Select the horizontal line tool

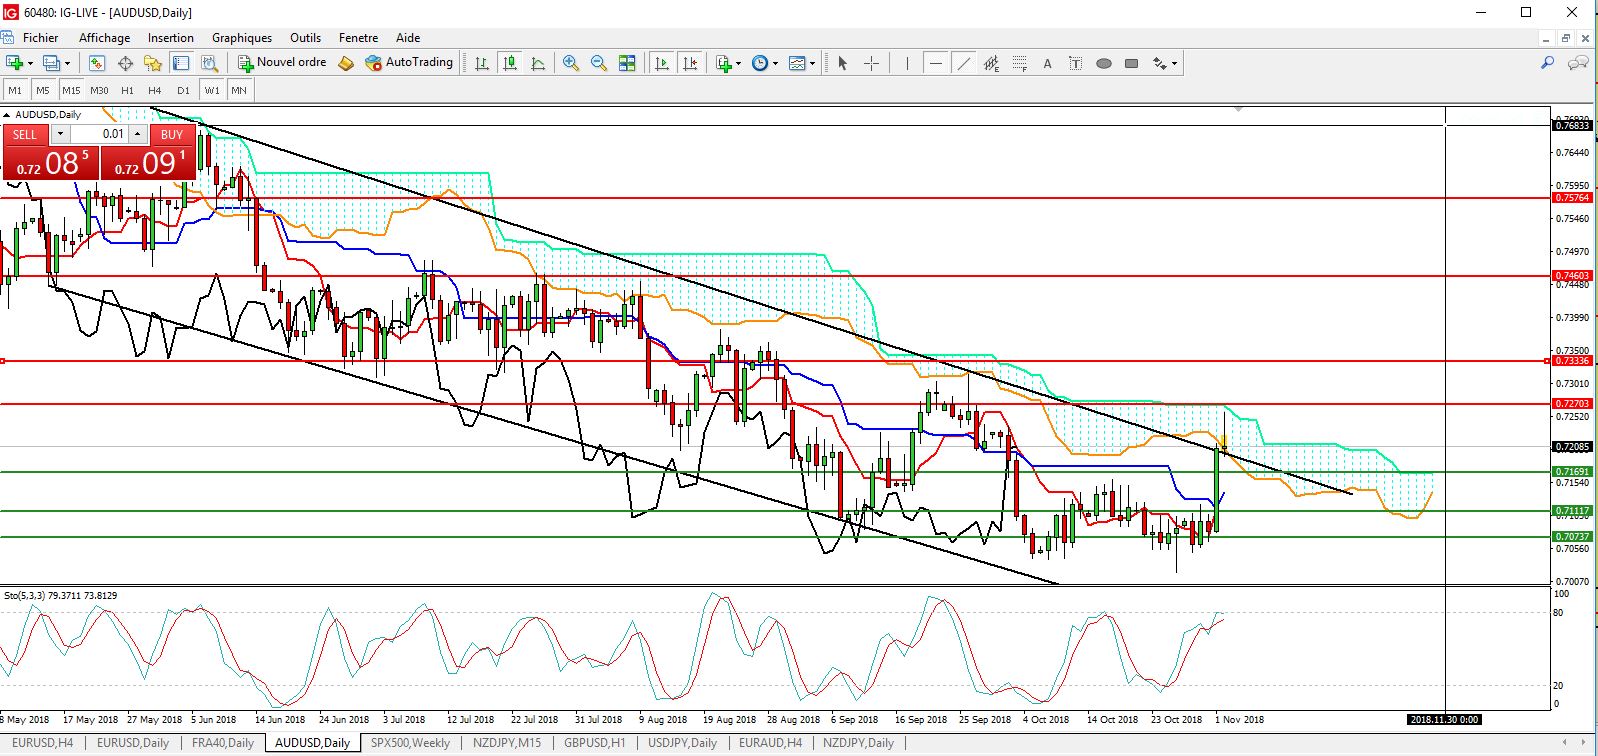click(x=935, y=63)
